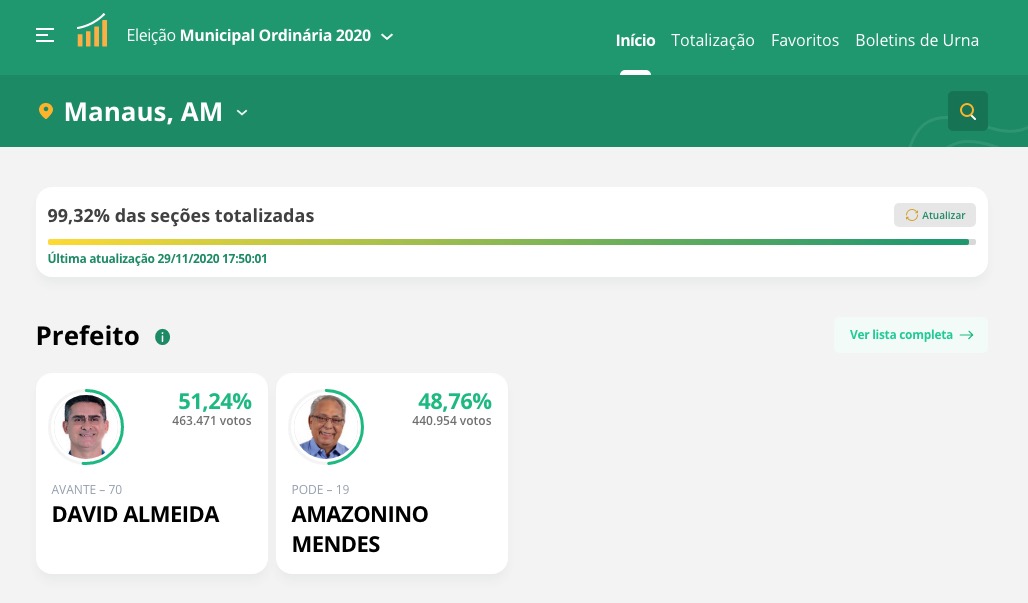
Task: Click the bar chart results logo
Action: [92, 31]
